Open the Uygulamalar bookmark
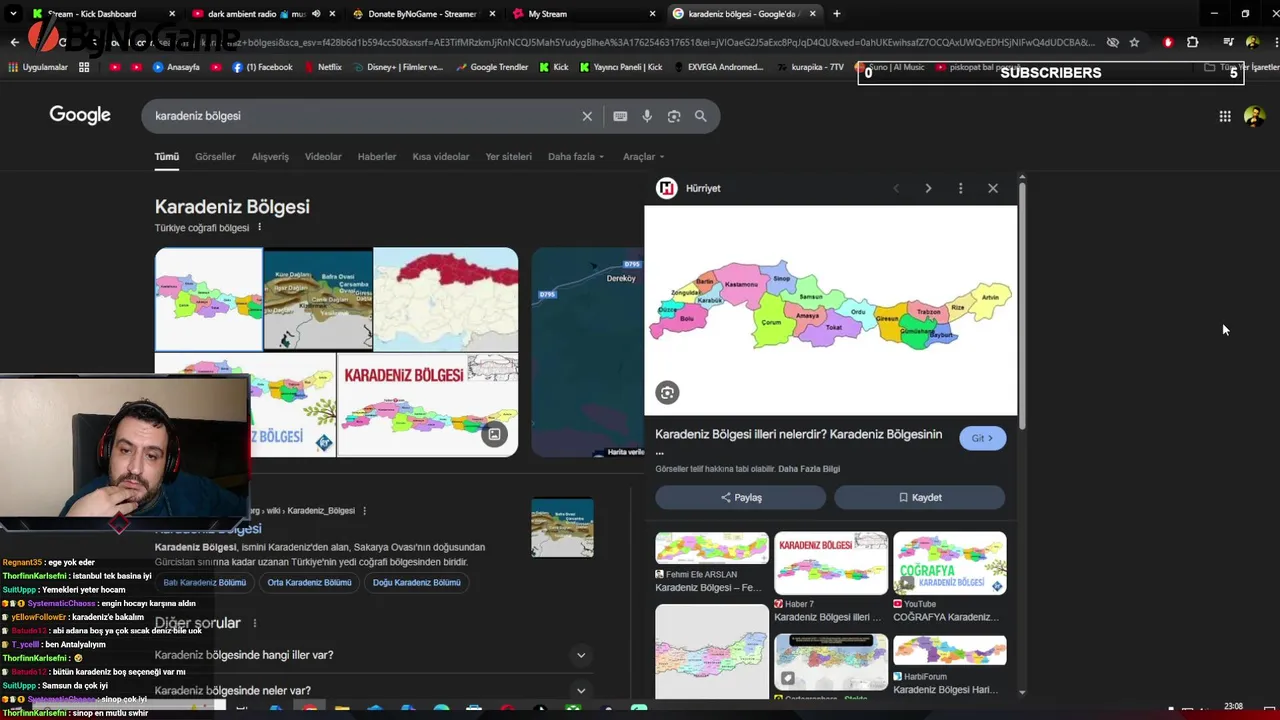This screenshot has width=1280, height=720. (x=38, y=67)
